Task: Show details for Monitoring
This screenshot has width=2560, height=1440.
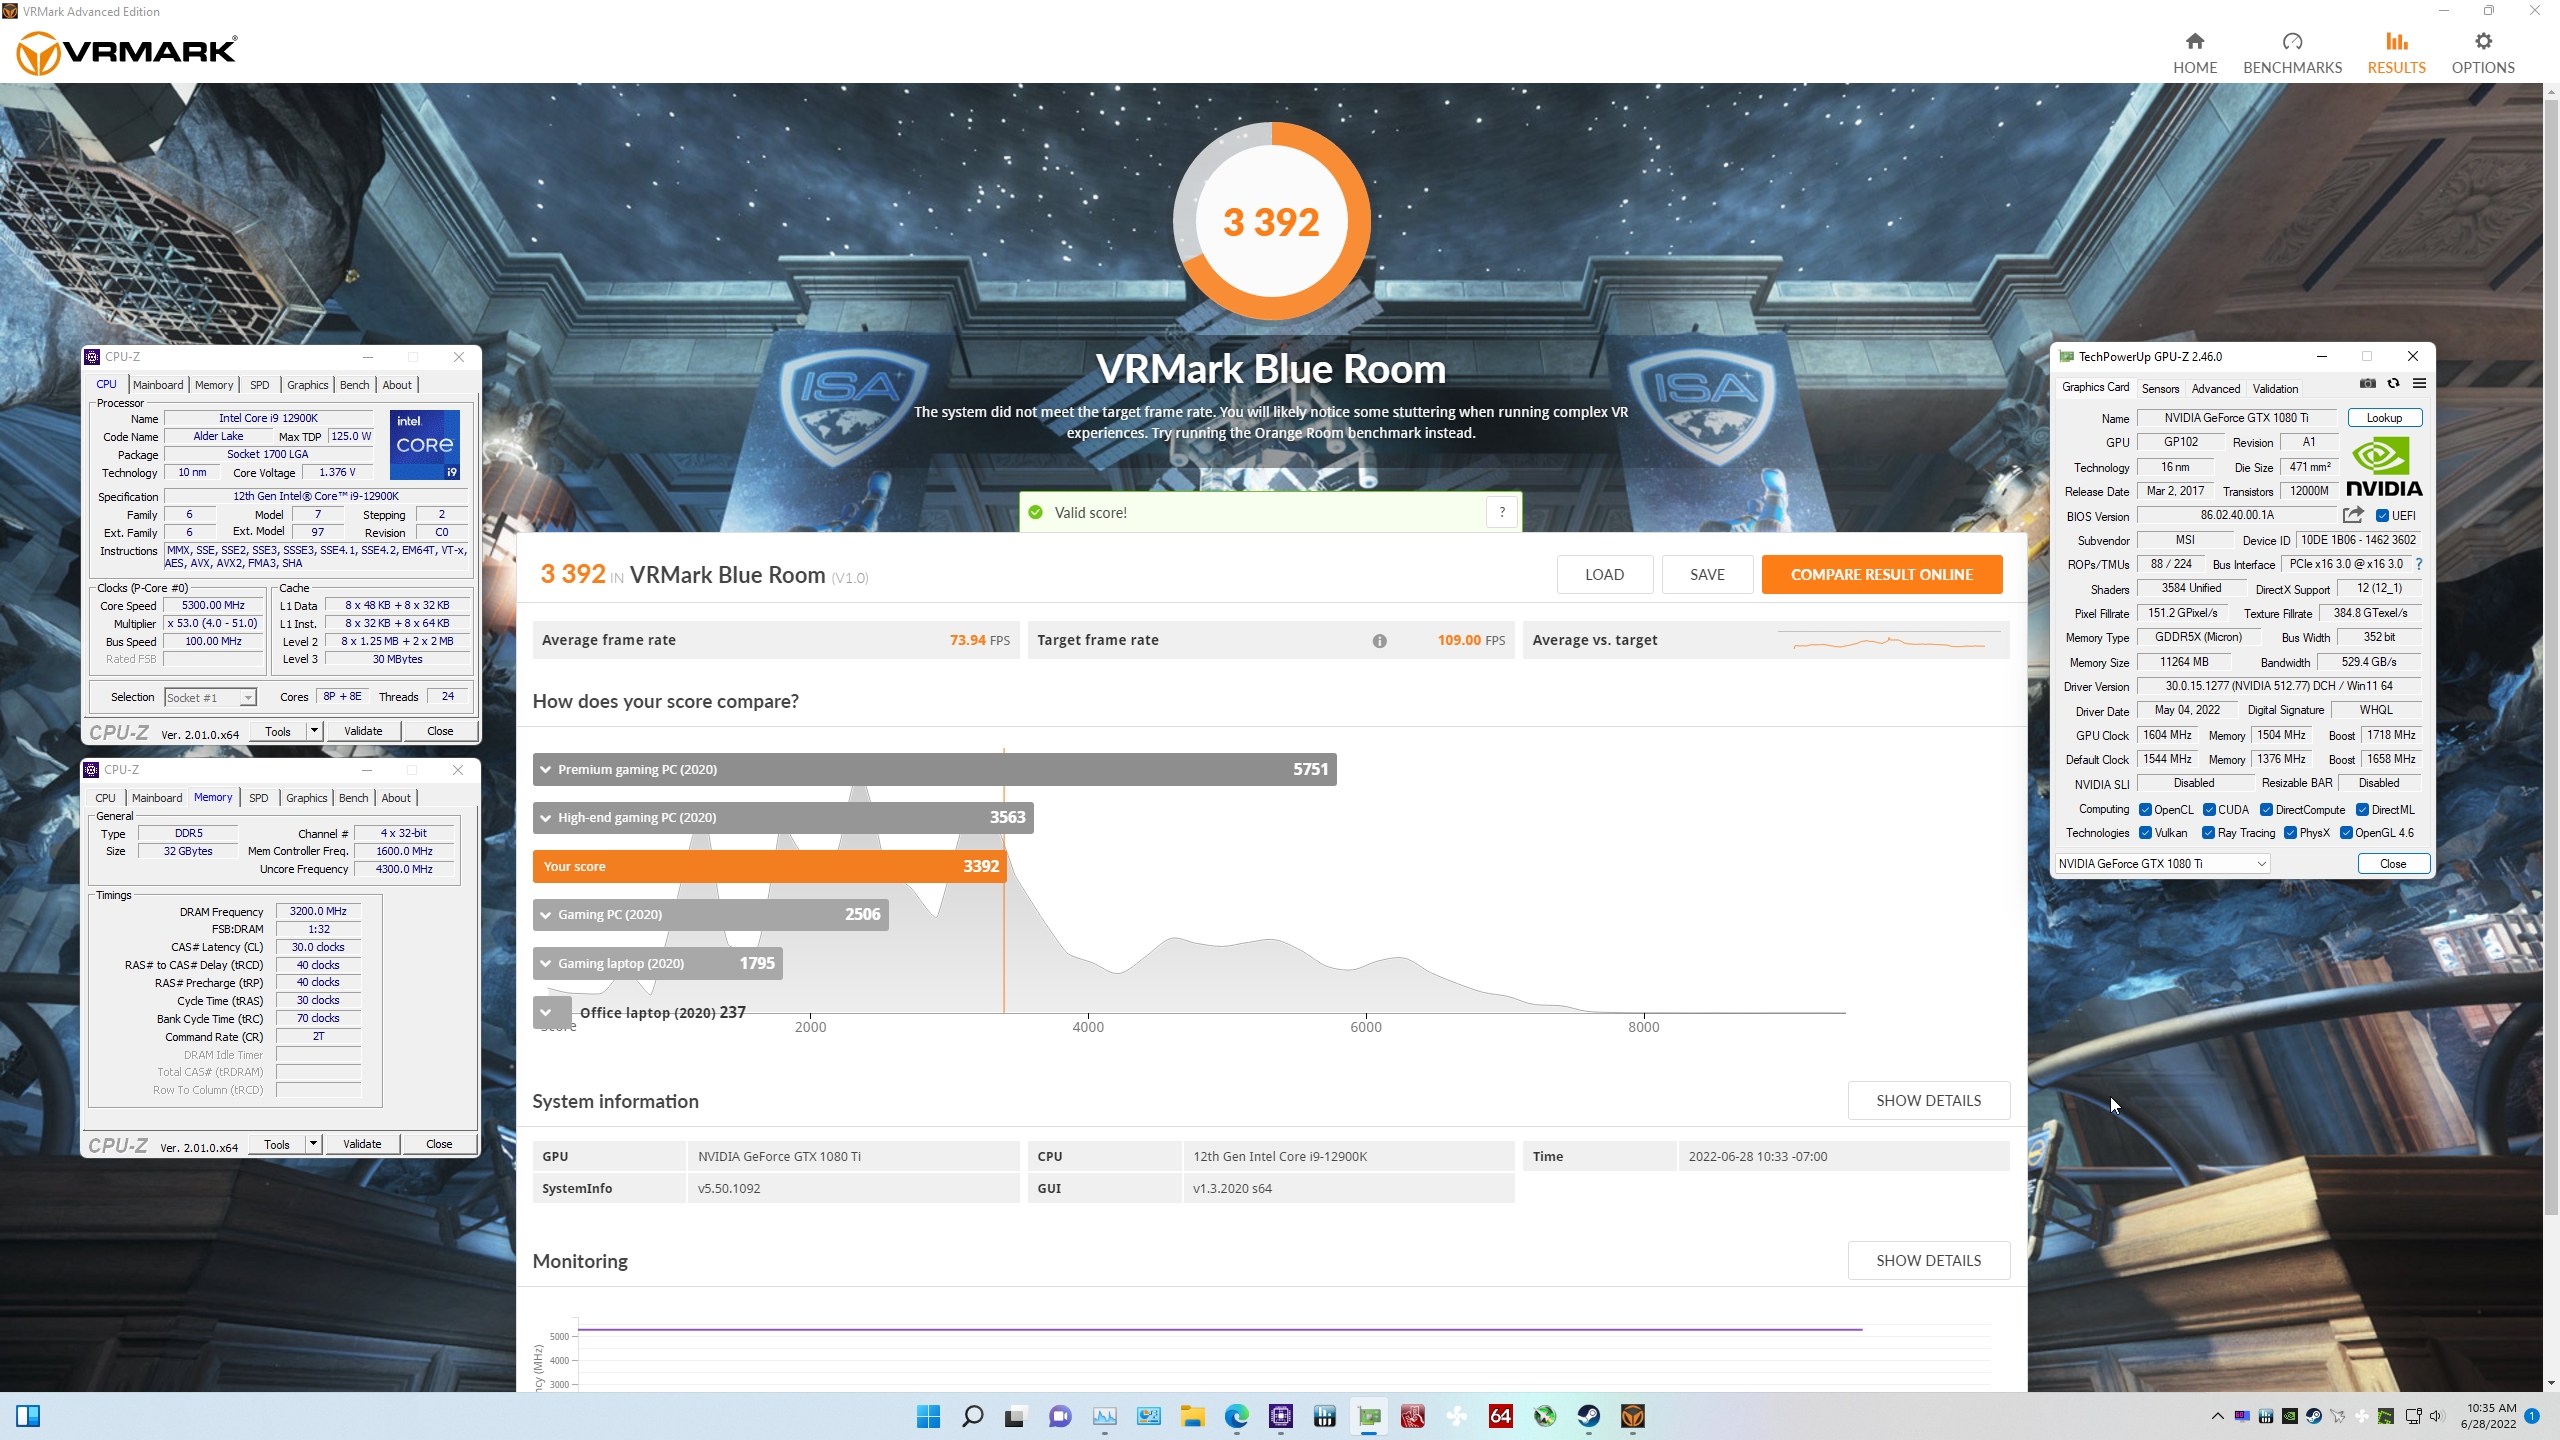Action: point(1928,1260)
